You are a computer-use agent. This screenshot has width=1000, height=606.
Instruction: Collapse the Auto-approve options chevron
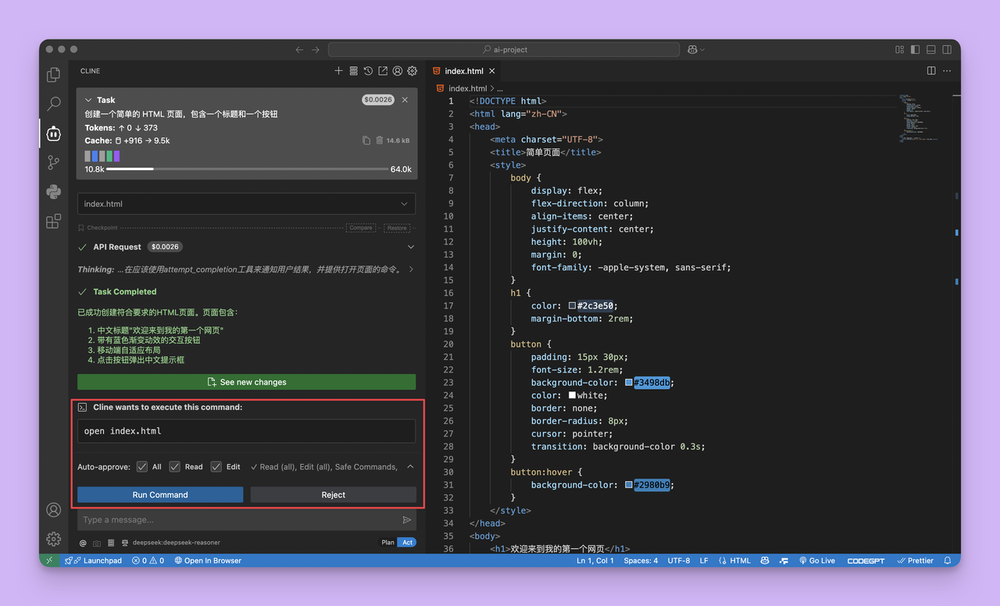point(409,466)
